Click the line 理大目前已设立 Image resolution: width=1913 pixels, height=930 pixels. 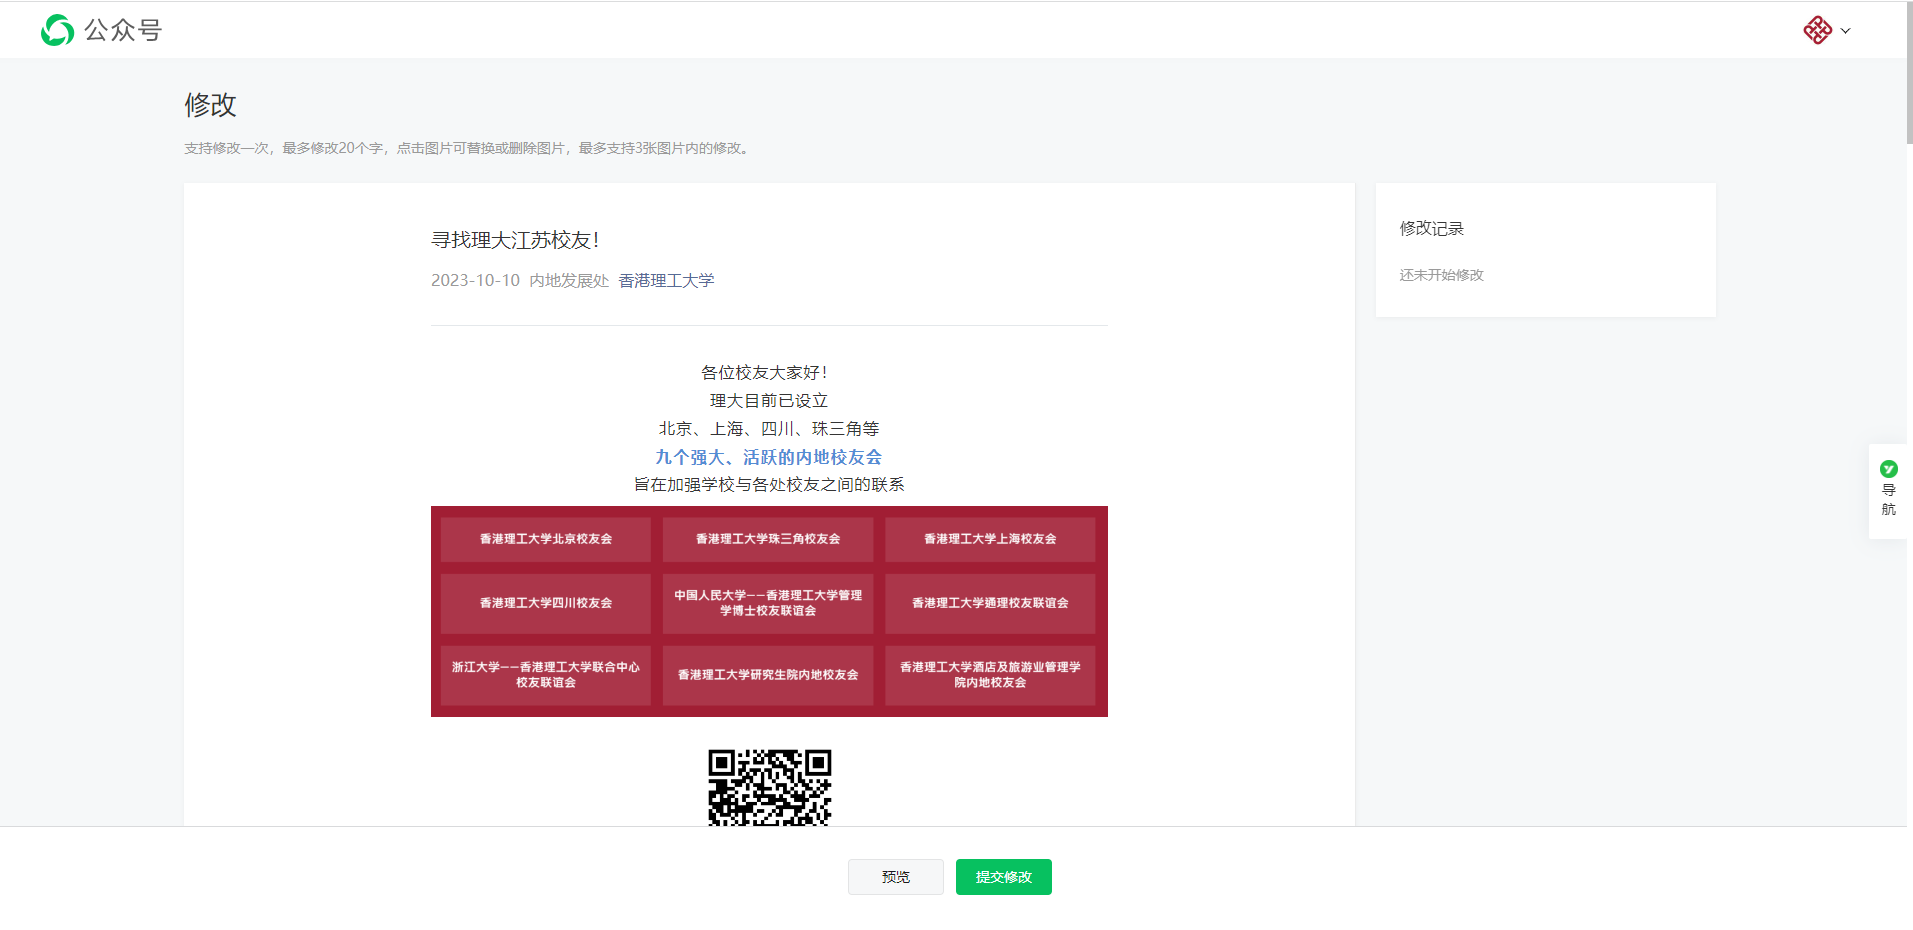coord(769,401)
